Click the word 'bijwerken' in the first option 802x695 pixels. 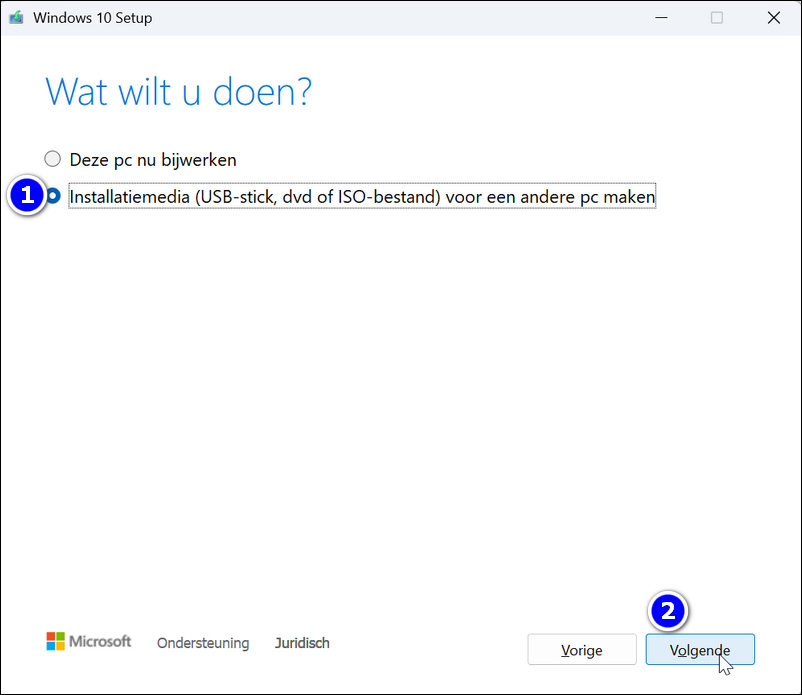click(202, 160)
